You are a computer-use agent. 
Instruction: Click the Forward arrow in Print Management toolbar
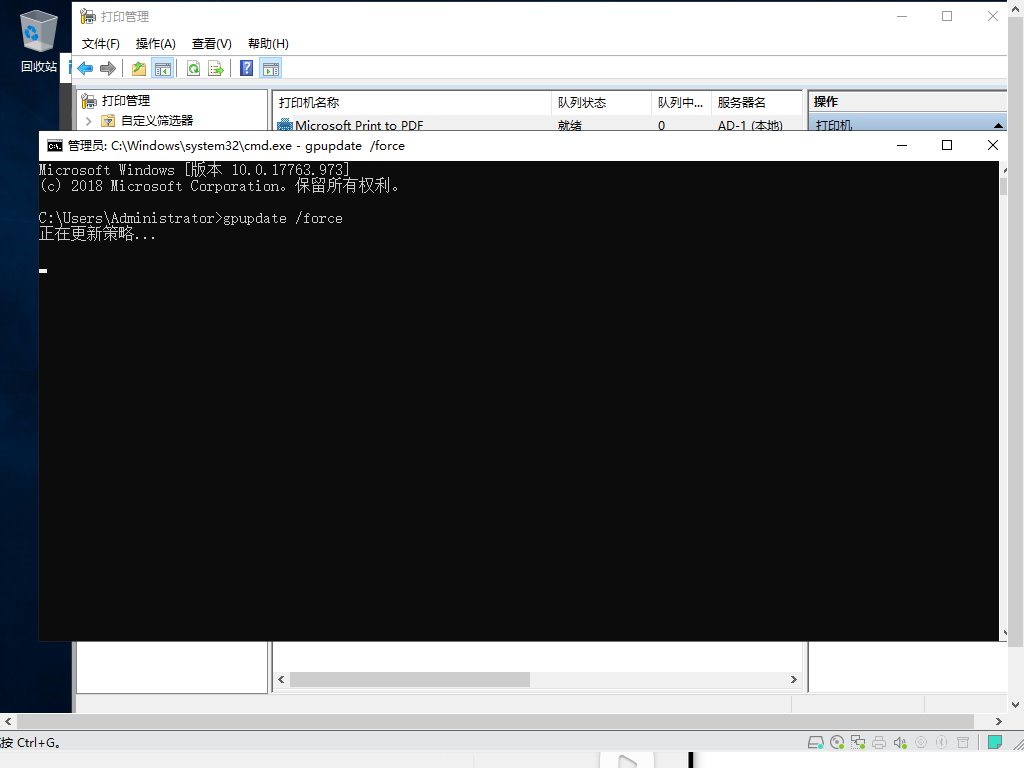click(x=108, y=69)
